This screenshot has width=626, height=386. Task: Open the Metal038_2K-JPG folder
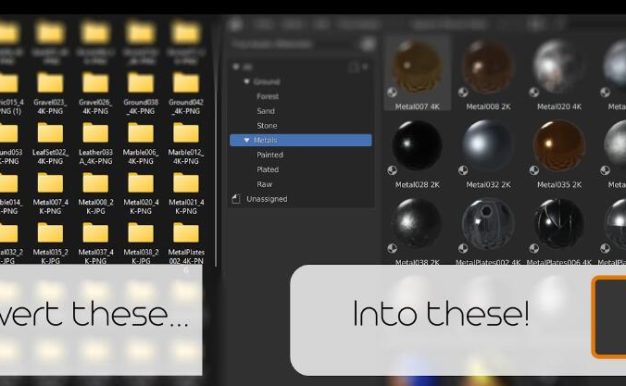tap(141, 243)
